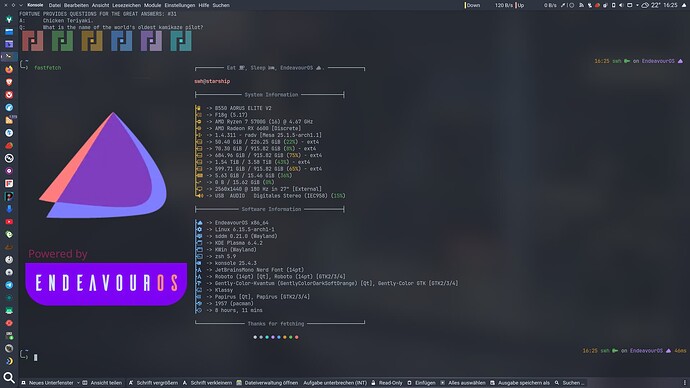
Task: Open the YouTube red dock icon
Action: pos(9,222)
